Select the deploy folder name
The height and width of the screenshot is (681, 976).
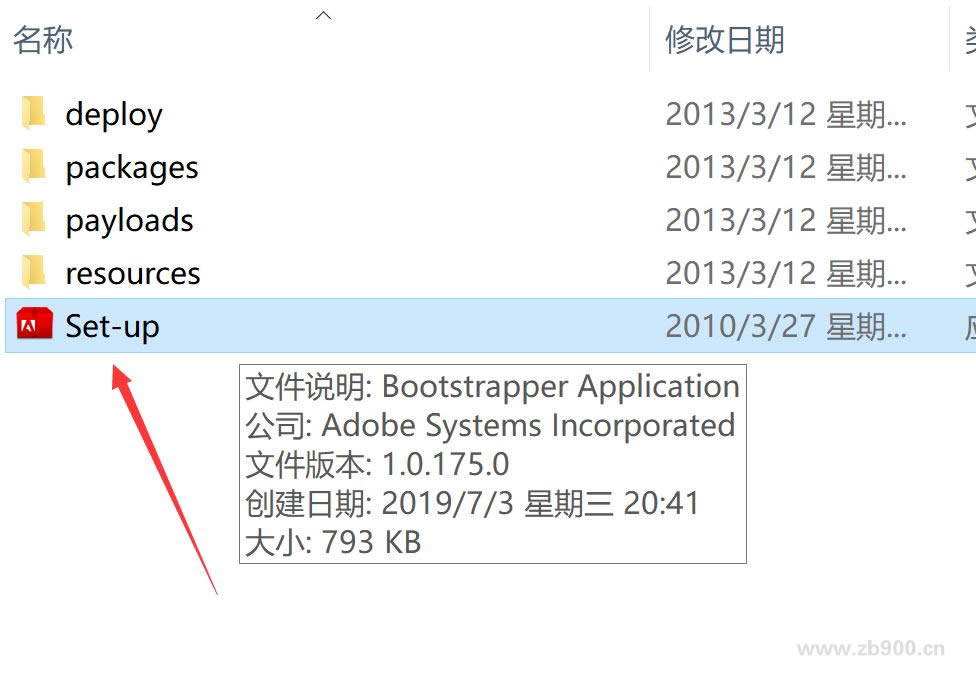(114, 115)
